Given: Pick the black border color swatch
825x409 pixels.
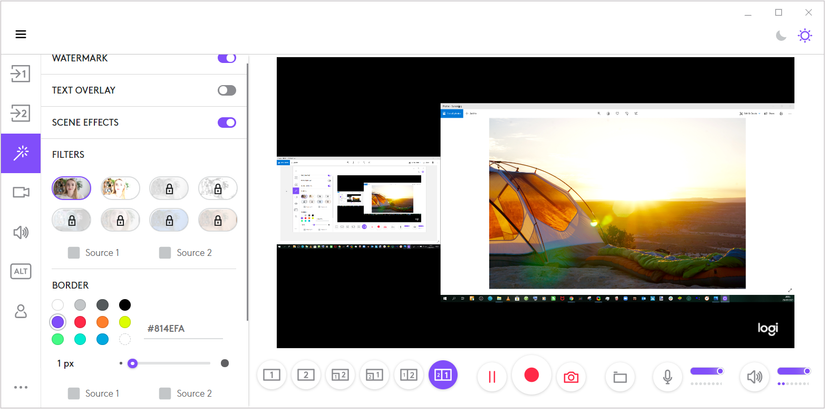Looking at the screenshot, I should (x=125, y=305).
